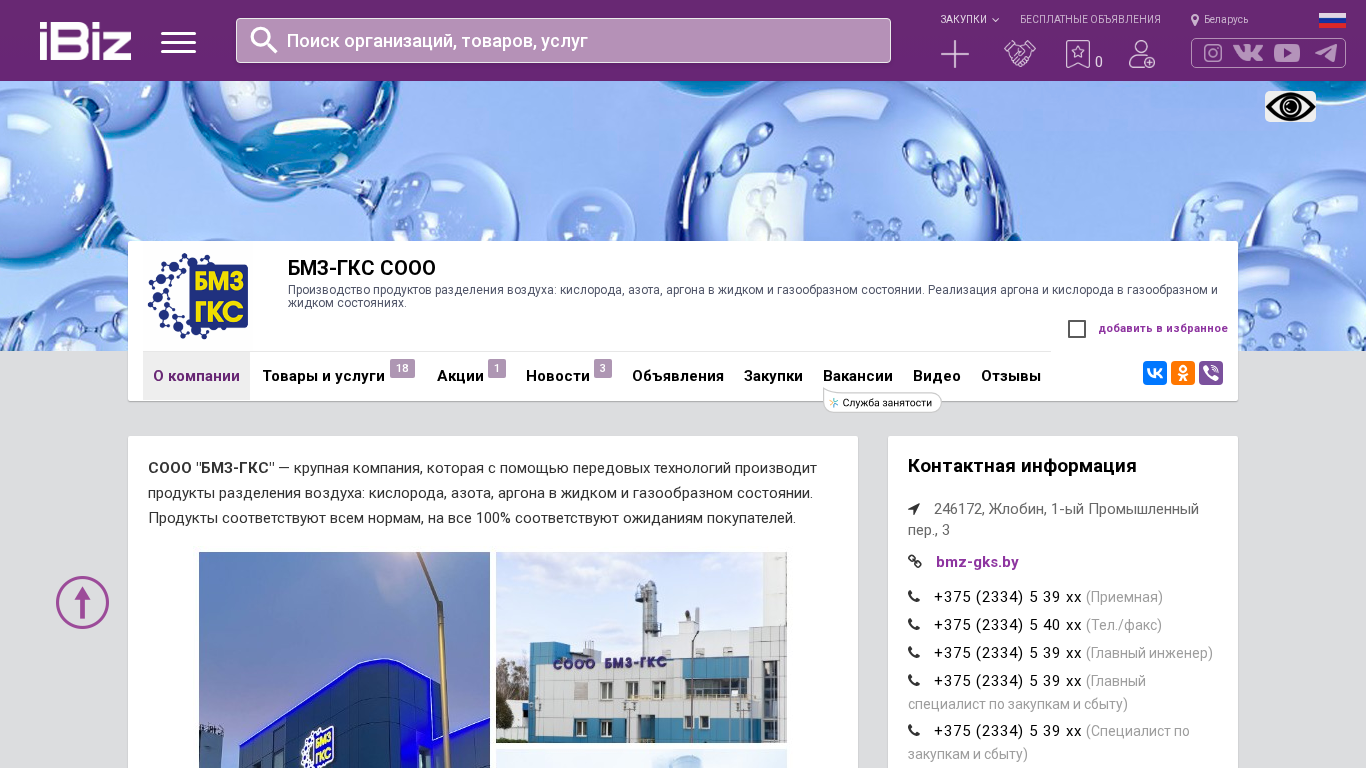This screenshot has width=1366, height=768.
Task: Share company page via Viber
Action: click(x=1211, y=373)
